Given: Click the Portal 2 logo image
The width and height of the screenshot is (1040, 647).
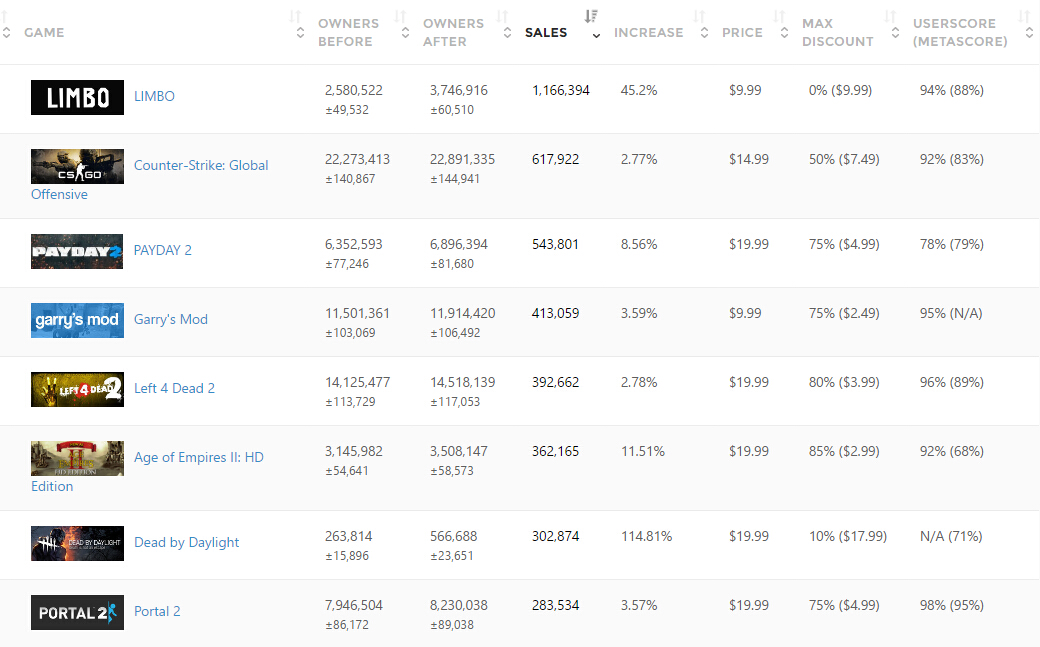Looking at the screenshot, I should pyautogui.click(x=77, y=612).
